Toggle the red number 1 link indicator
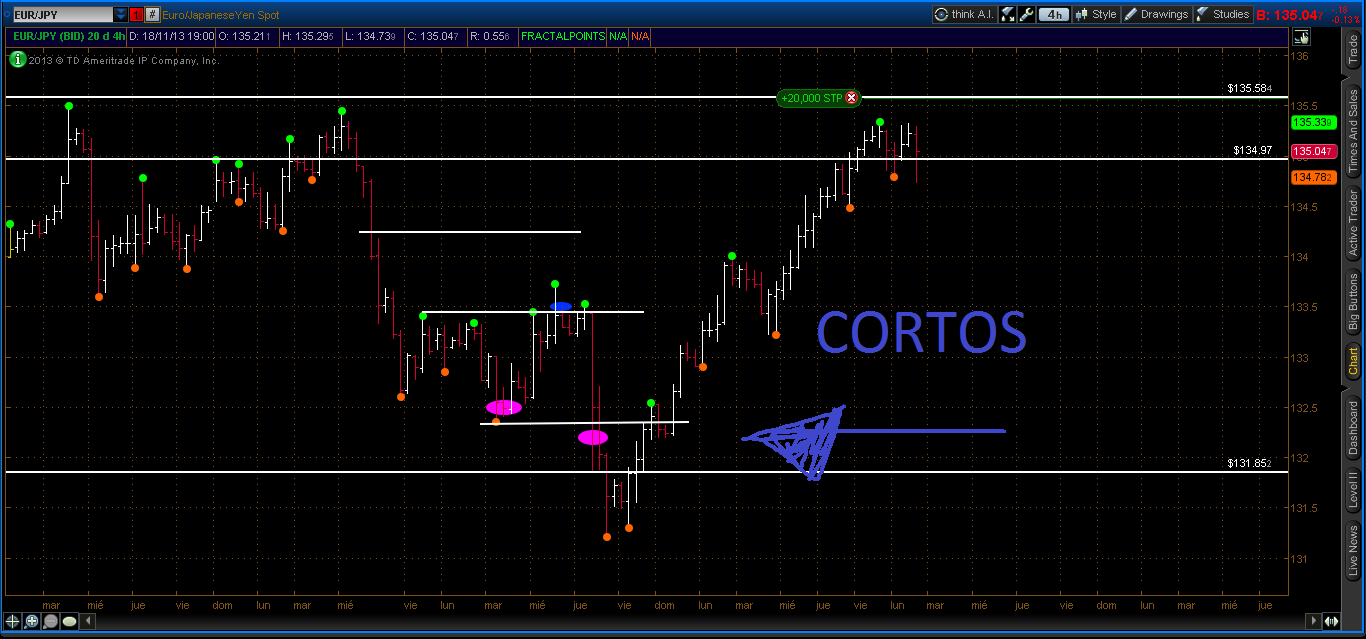The width and height of the screenshot is (1366, 639). pos(135,14)
